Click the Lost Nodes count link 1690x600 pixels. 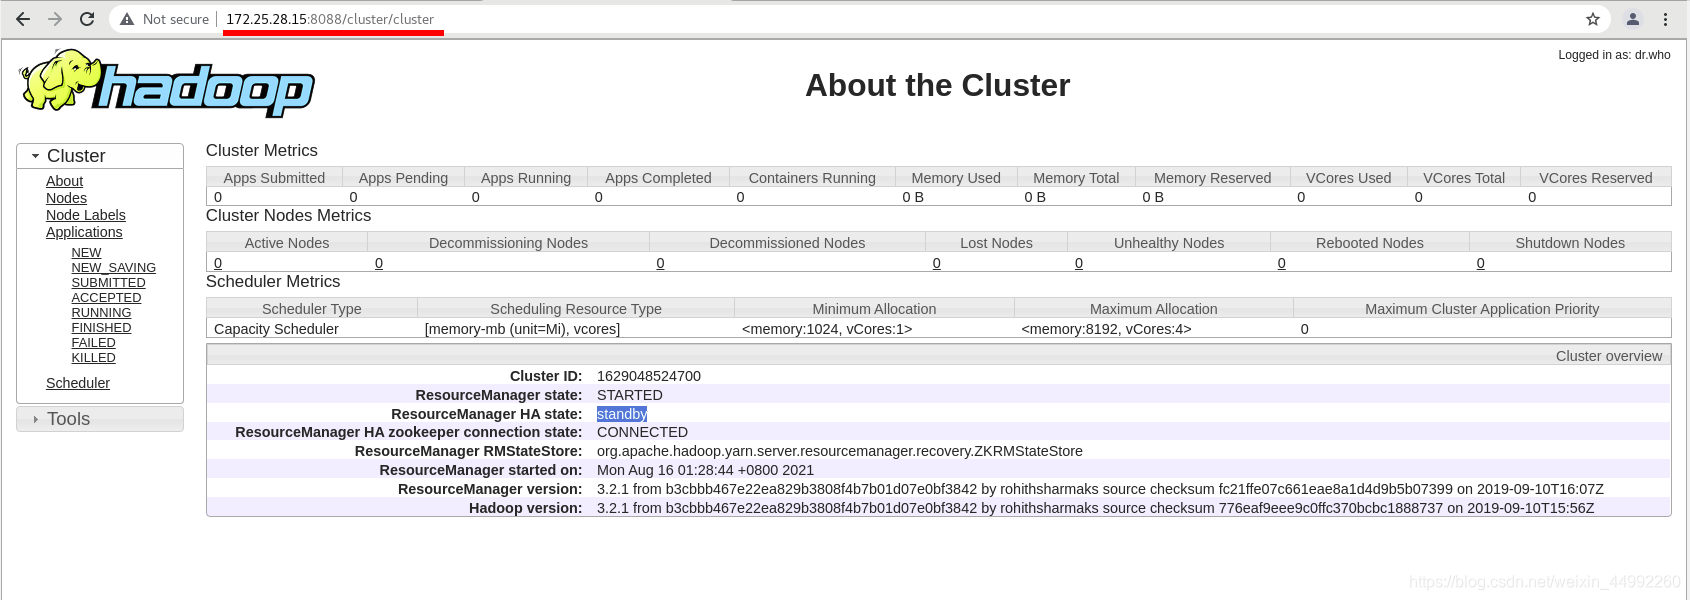pyautogui.click(x=936, y=263)
